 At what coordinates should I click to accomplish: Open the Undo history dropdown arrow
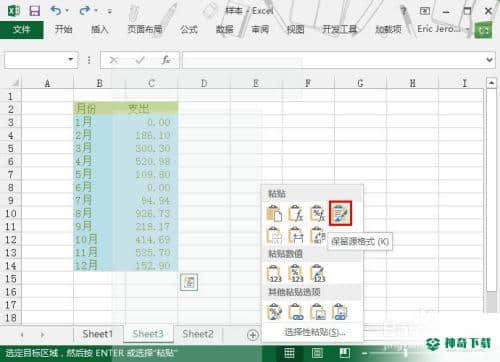coord(67,11)
